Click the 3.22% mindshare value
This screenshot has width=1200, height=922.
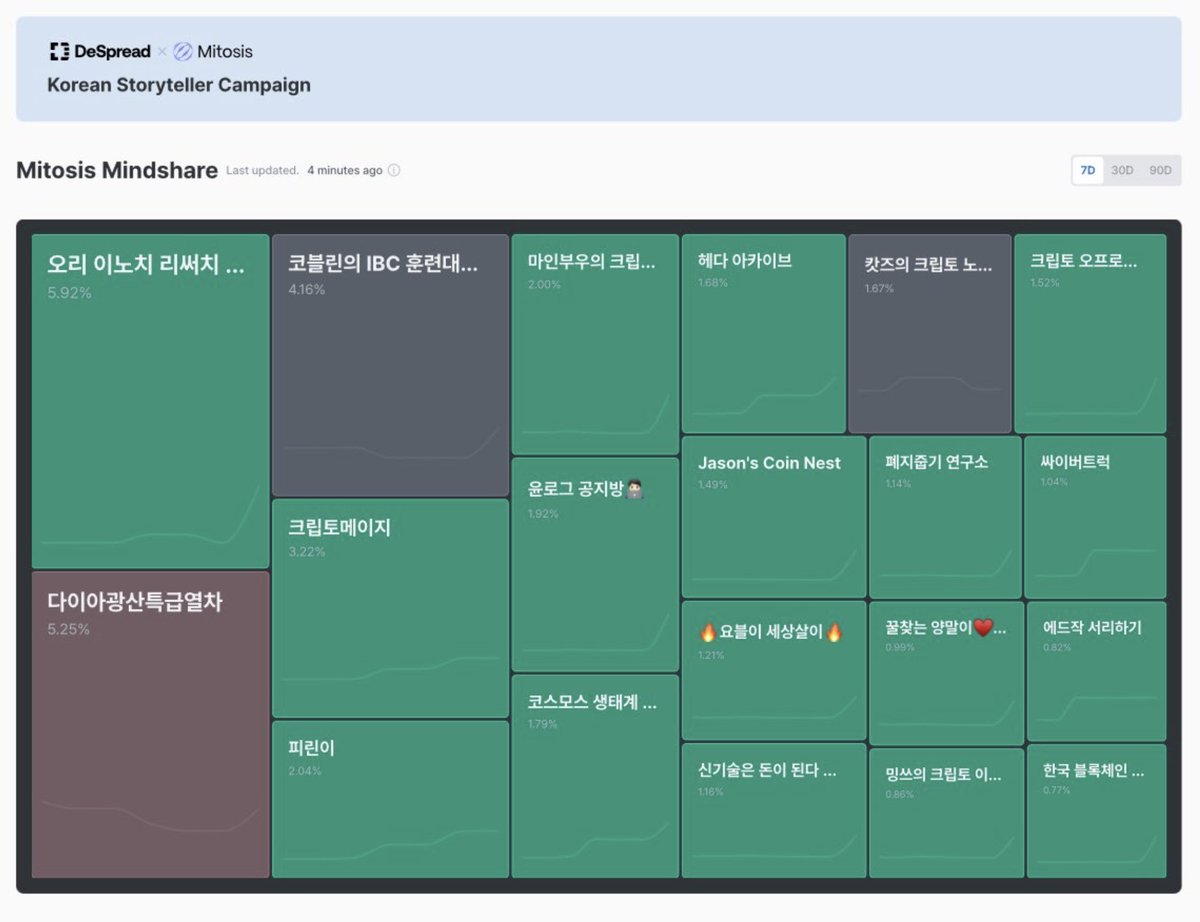(306, 552)
